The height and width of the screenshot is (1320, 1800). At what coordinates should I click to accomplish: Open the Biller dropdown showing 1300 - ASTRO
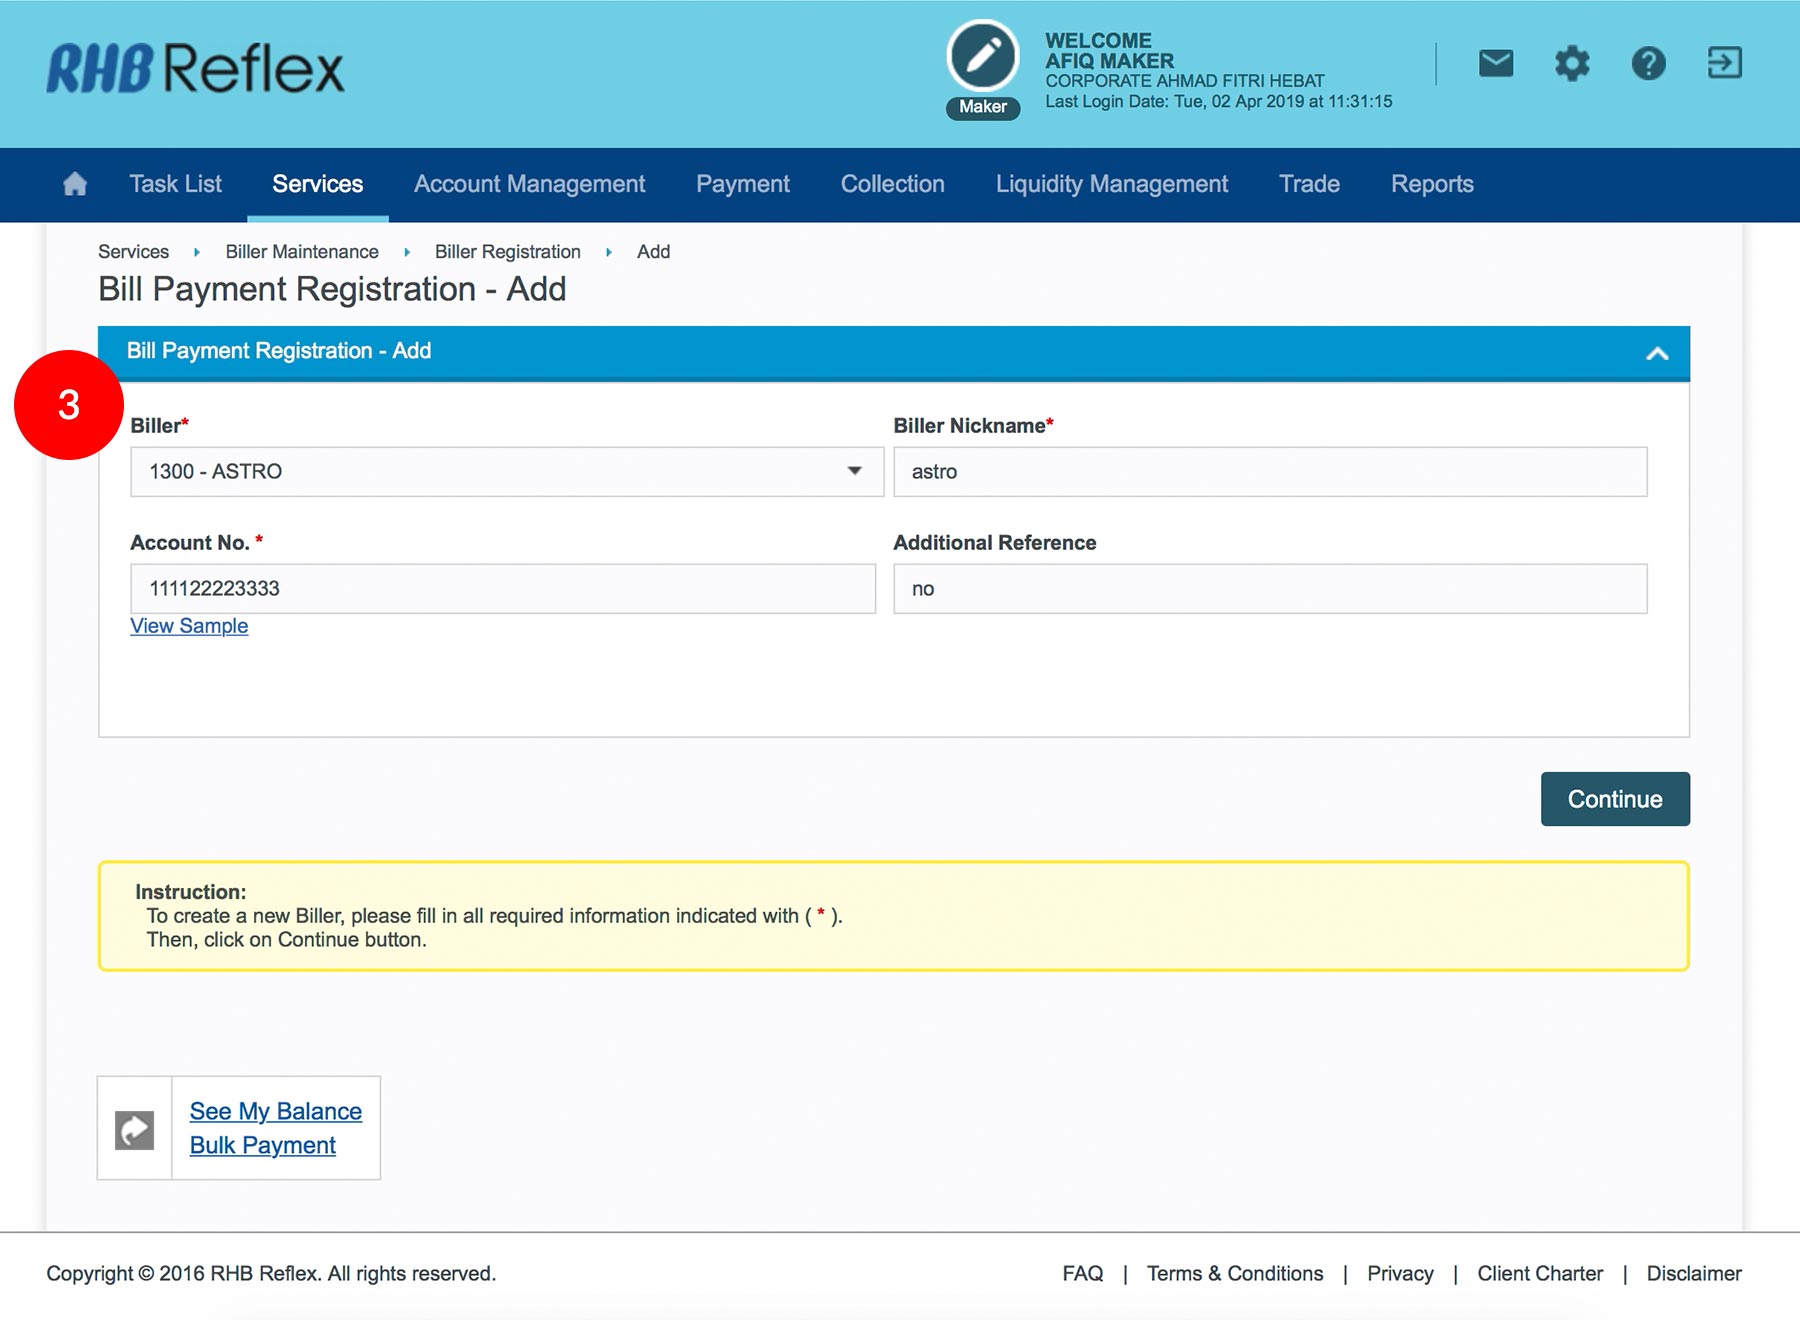click(x=506, y=472)
